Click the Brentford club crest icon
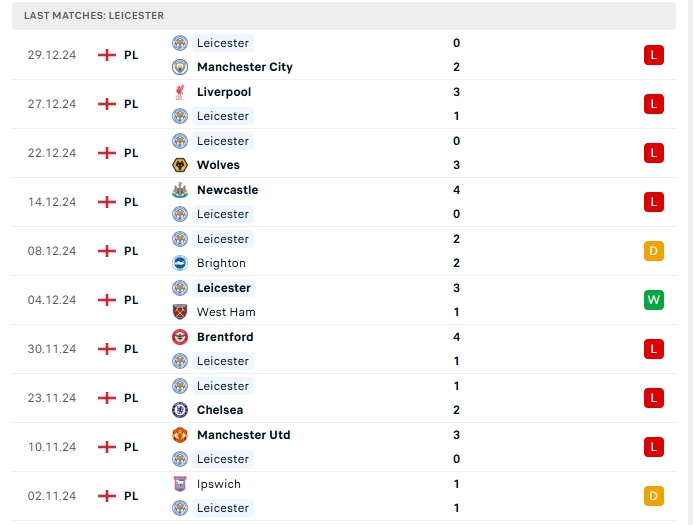Viewport: 693px width, 525px height. (x=180, y=337)
